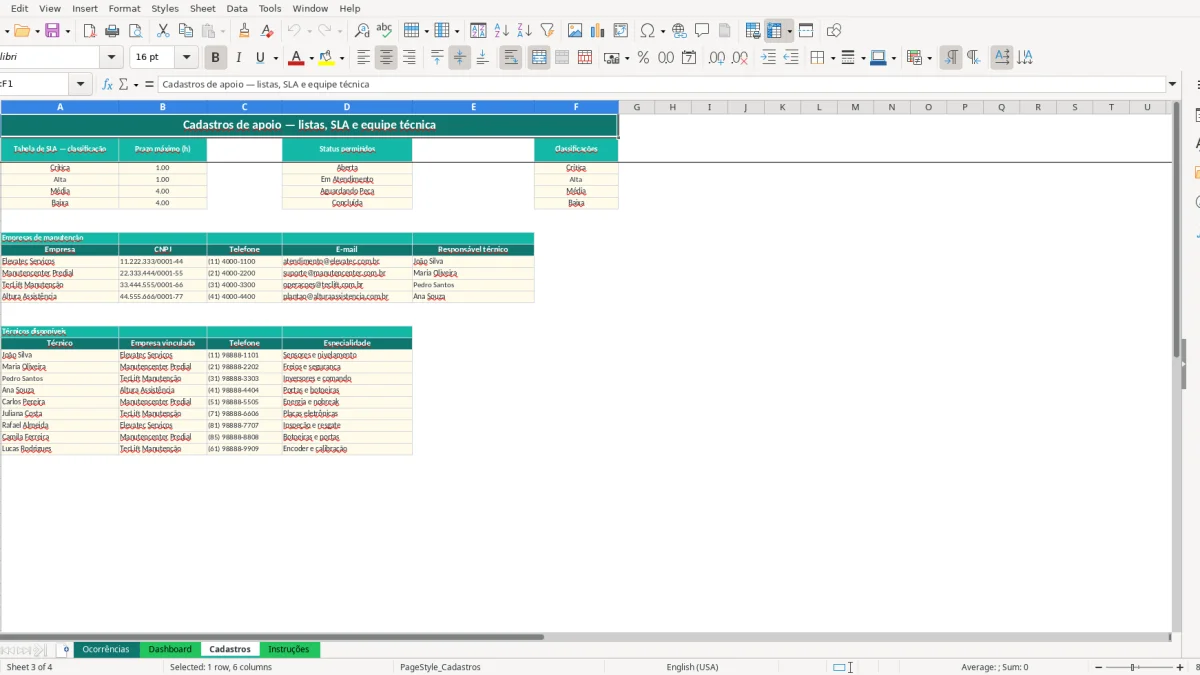Click column header K
1200x675 pixels.
pyautogui.click(x=782, y=107)
